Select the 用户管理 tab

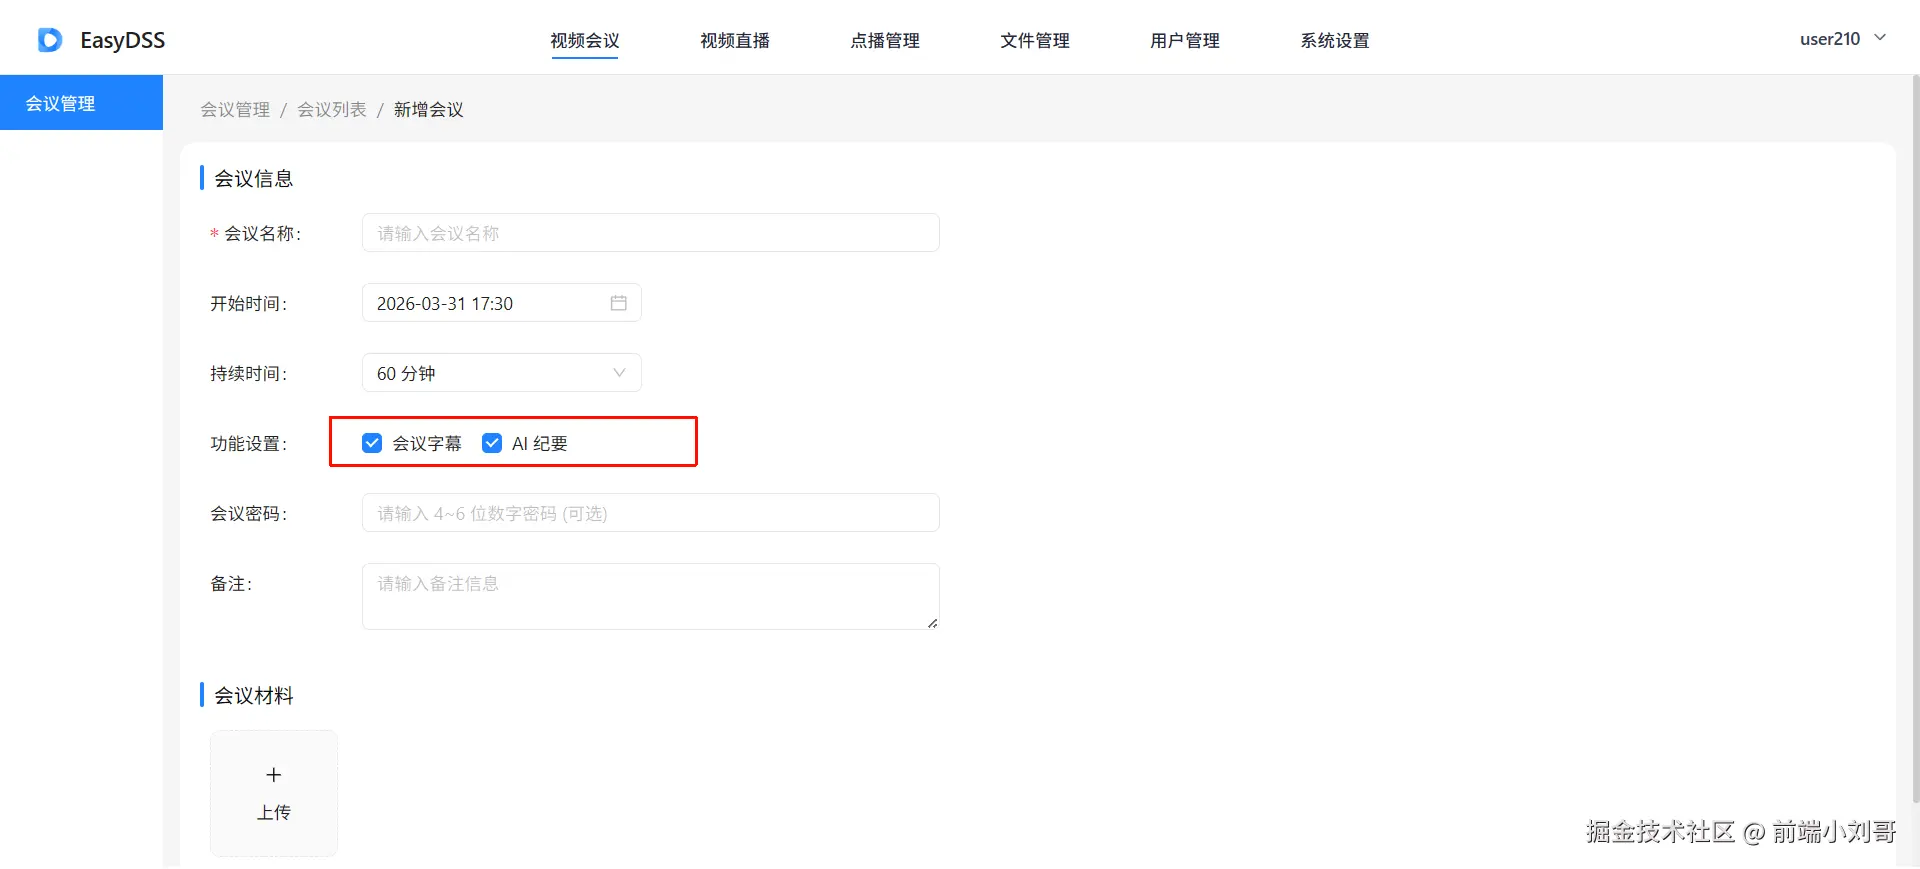click(1185, 41)
